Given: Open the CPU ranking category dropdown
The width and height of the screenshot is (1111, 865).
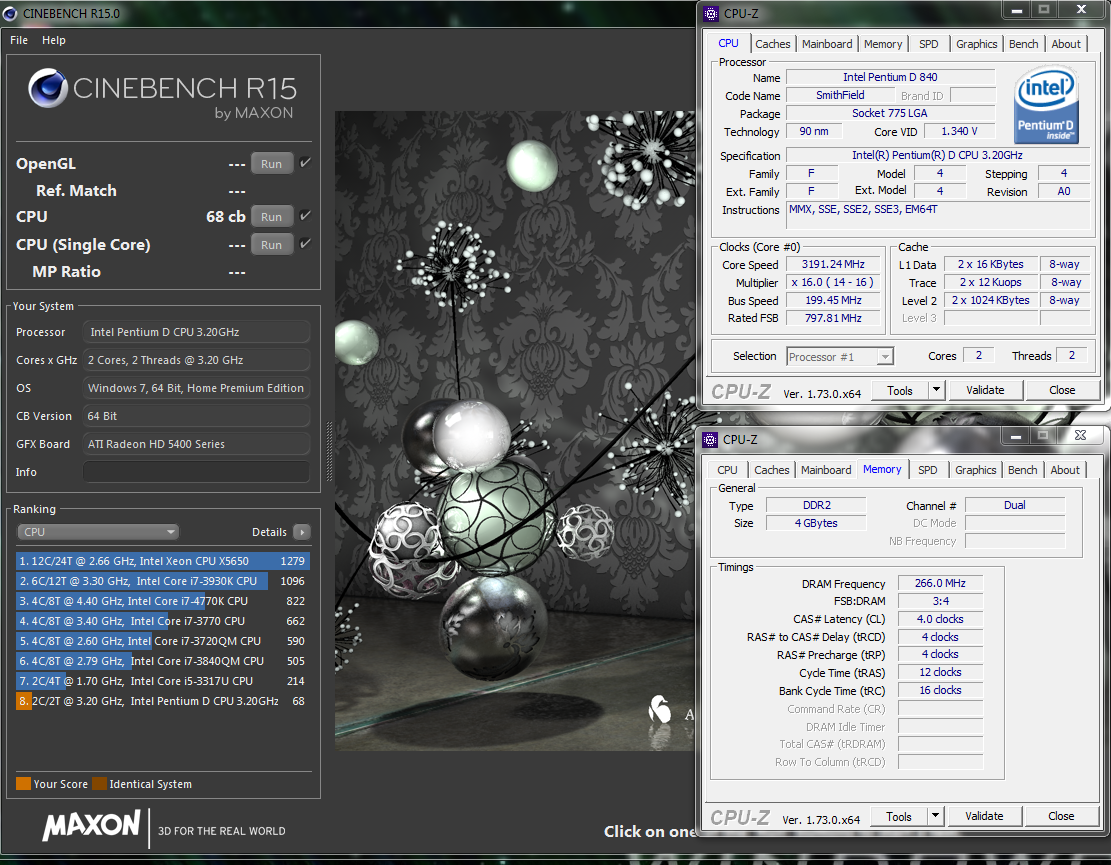Looking at the screenshot, I should click(98, 532).
